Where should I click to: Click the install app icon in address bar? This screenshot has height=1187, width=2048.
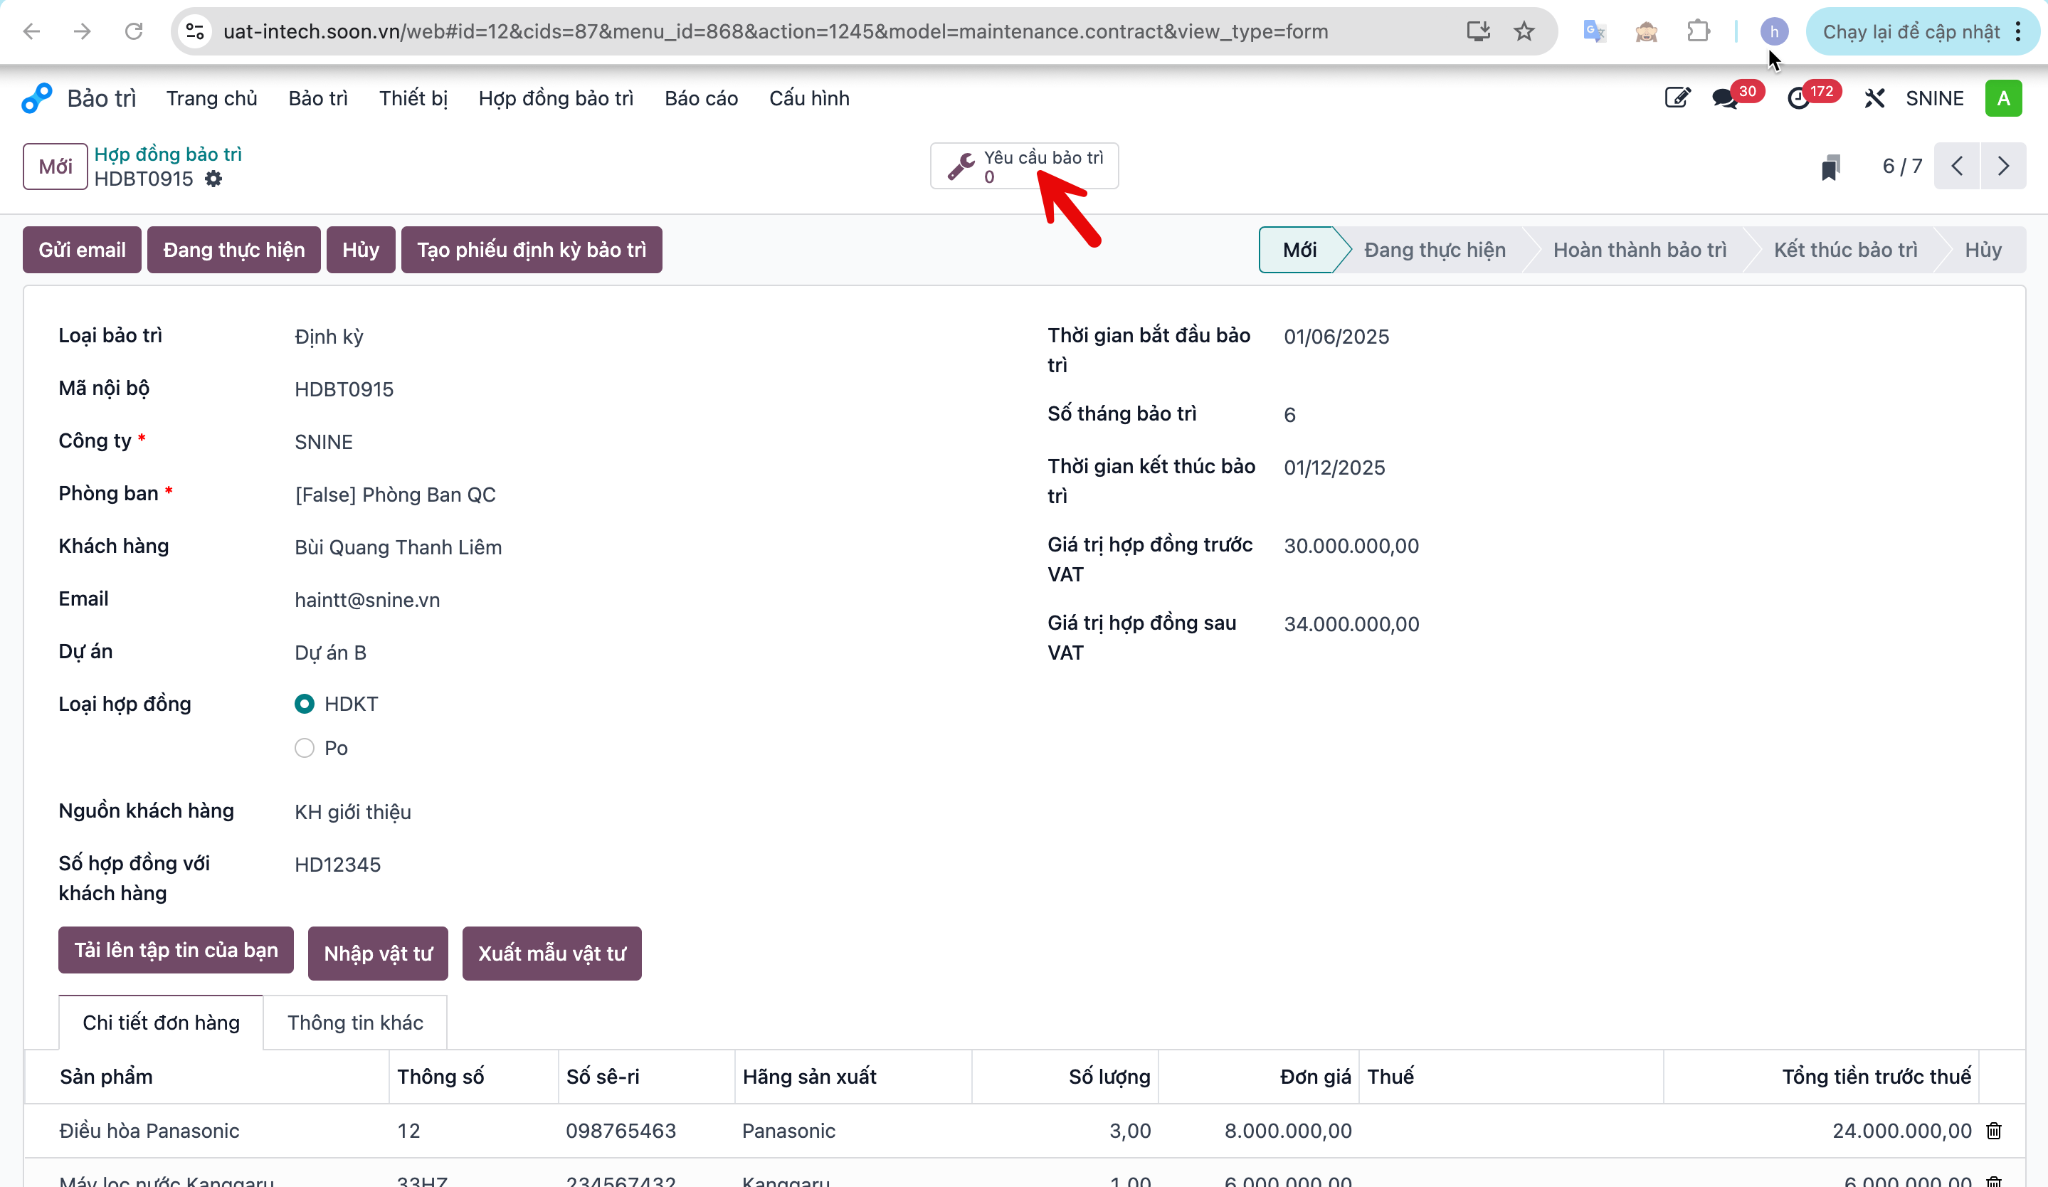[x=1478, y=31]
